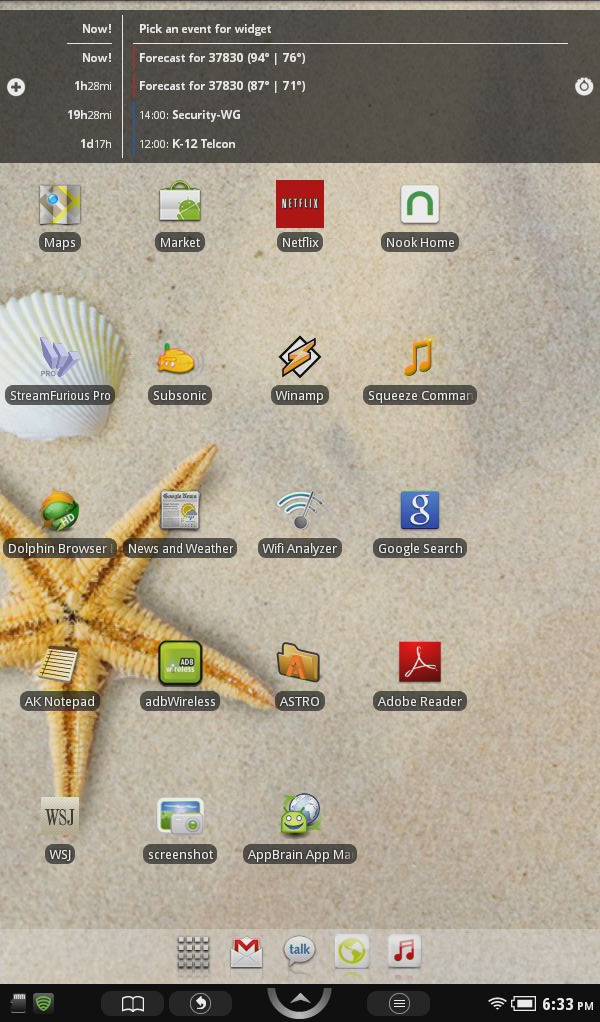Open the menu button in navigation bar
This screenshot has width=600, height=1022.
(x=399, y=1004)
